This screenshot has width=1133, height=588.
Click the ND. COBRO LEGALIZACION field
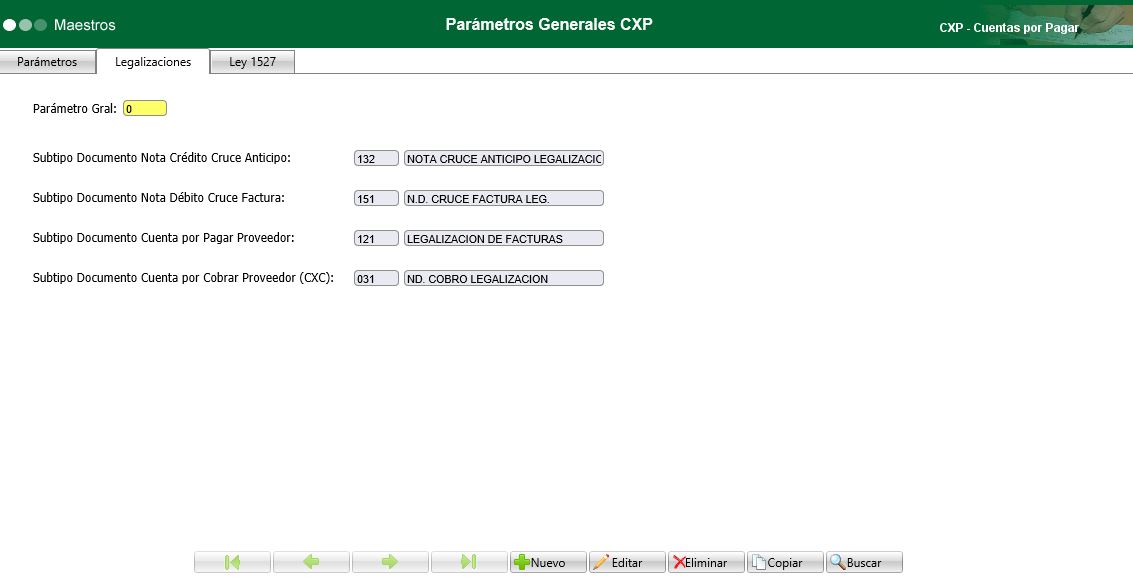coord(504,278)
